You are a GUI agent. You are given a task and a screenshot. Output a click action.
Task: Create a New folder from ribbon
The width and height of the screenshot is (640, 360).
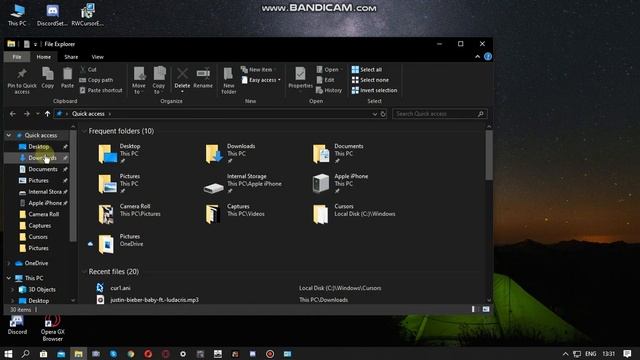(x=229, y=80)
